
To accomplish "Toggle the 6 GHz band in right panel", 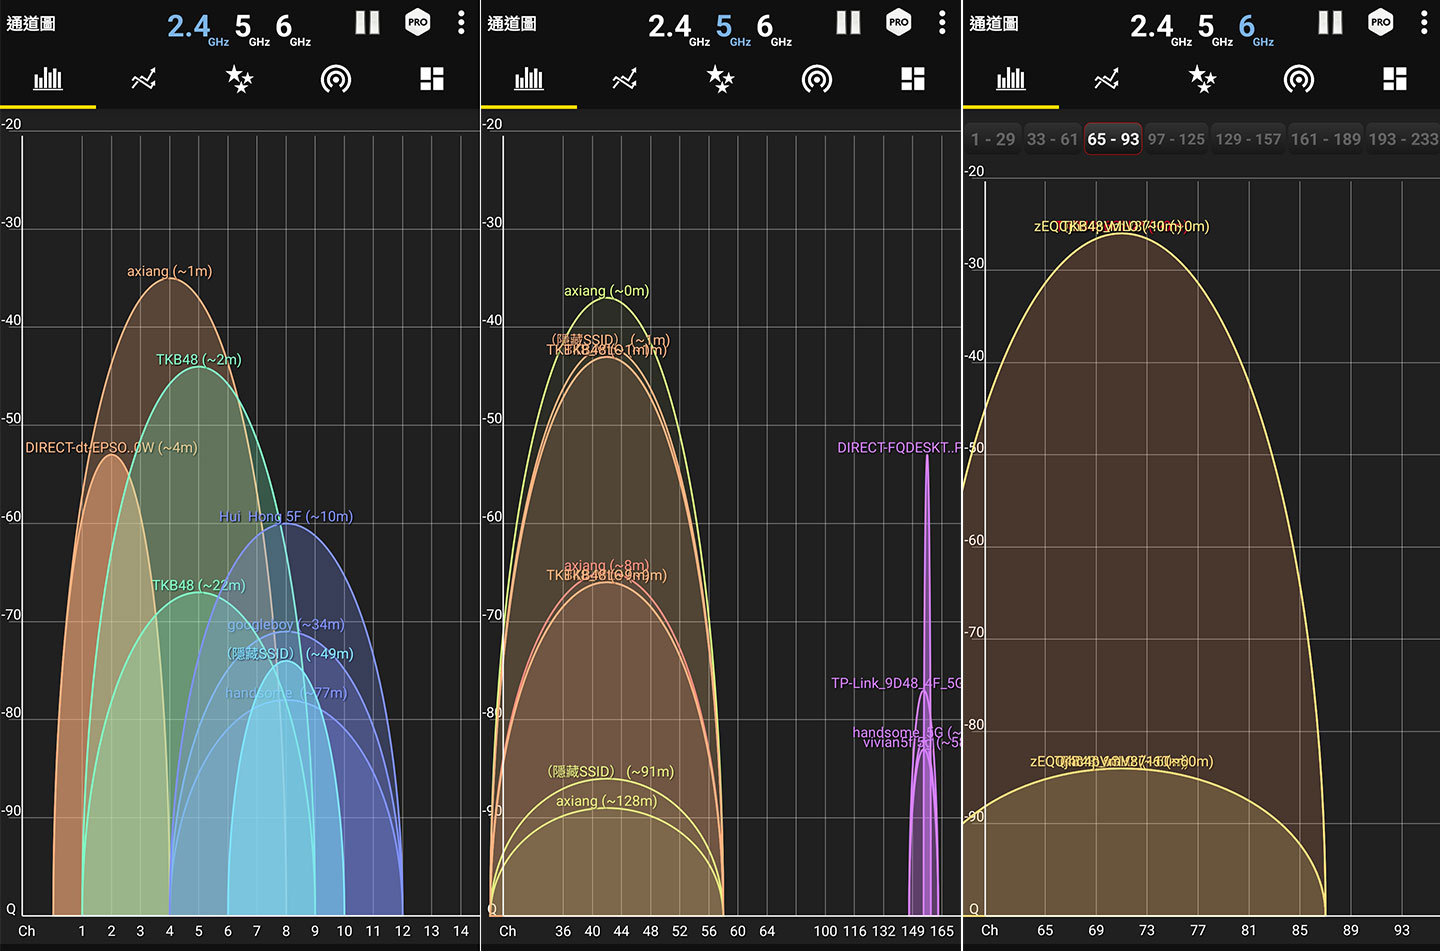I will [x=1256, y=28].
